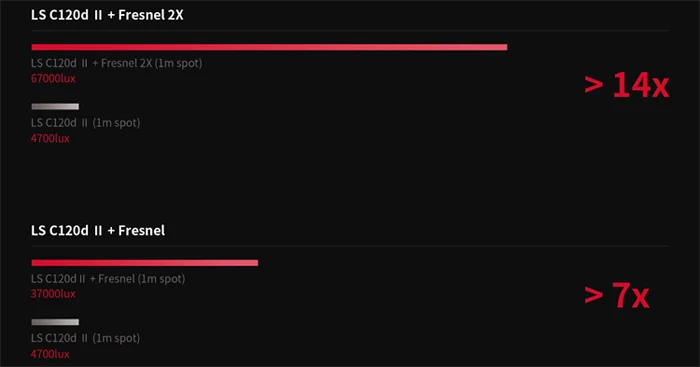
Task: Click the red 67000lux value text
Action: 53,79
